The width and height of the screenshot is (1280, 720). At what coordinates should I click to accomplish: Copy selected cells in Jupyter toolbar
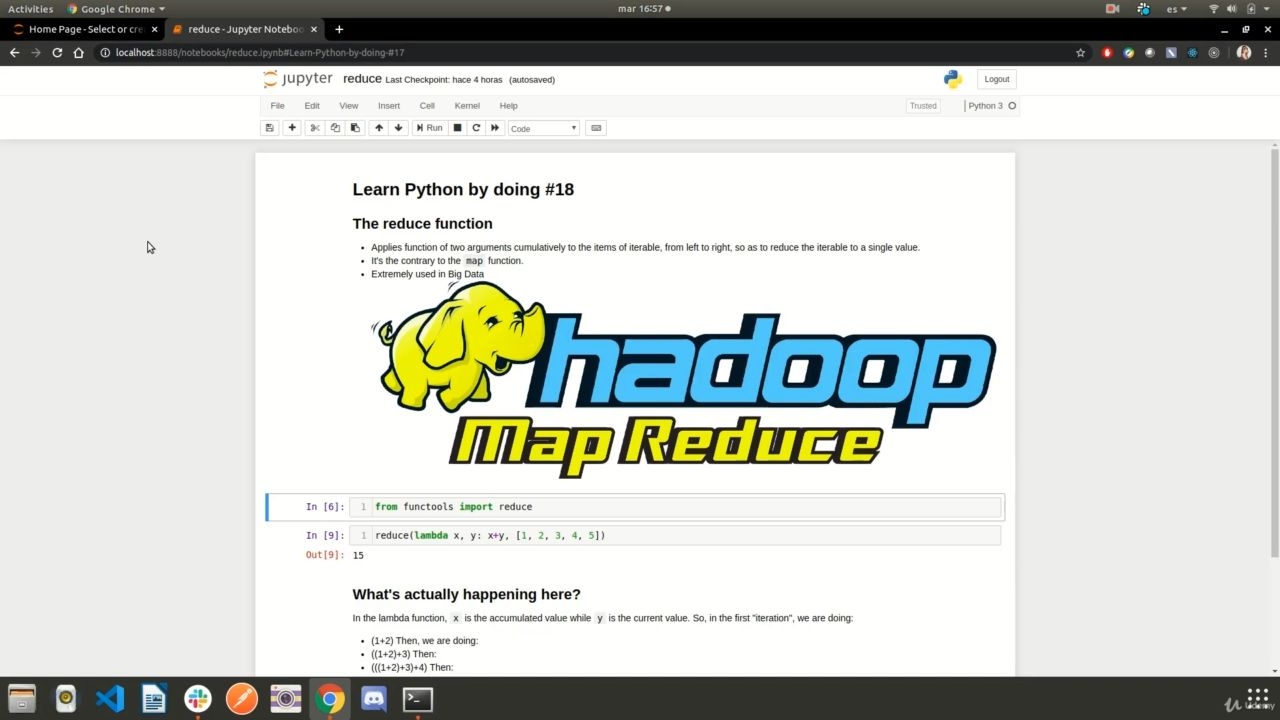335,128
